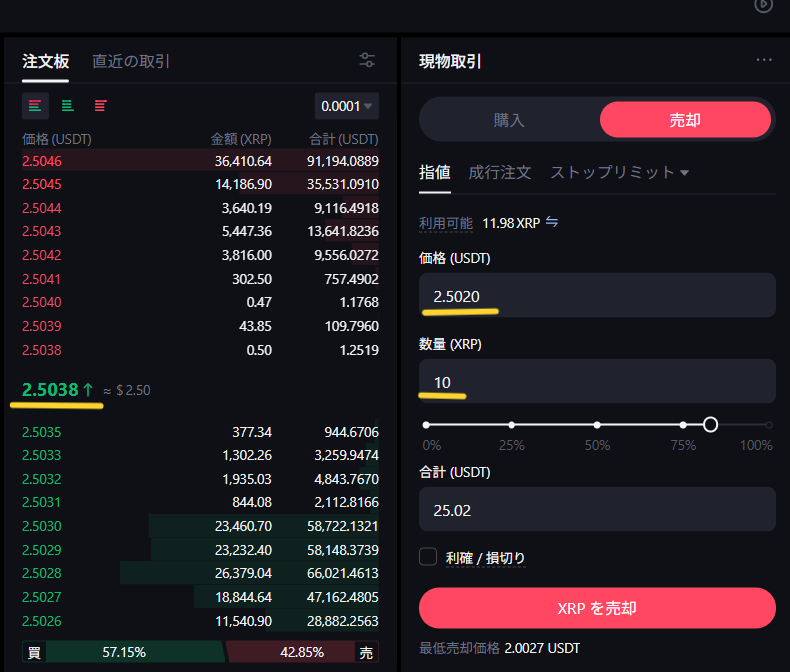Select combined buy/sell order book view icon
The image size is (790, 672).
tap(35, 105)
